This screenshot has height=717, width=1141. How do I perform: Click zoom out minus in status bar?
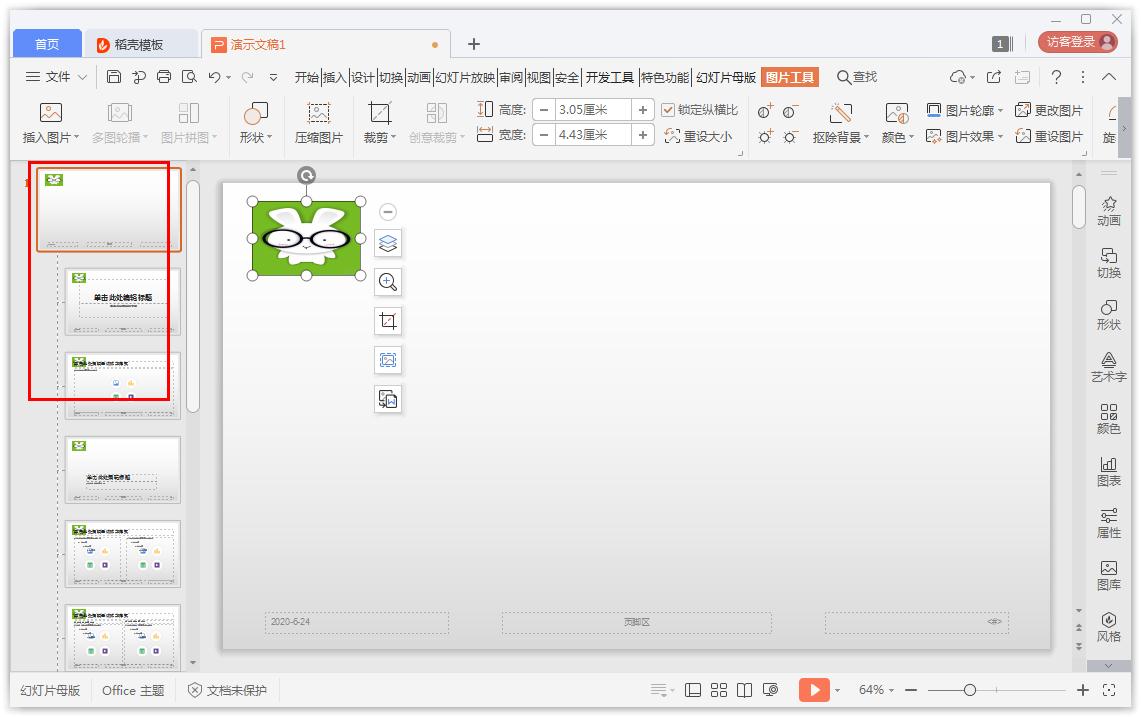pos(911,690)
